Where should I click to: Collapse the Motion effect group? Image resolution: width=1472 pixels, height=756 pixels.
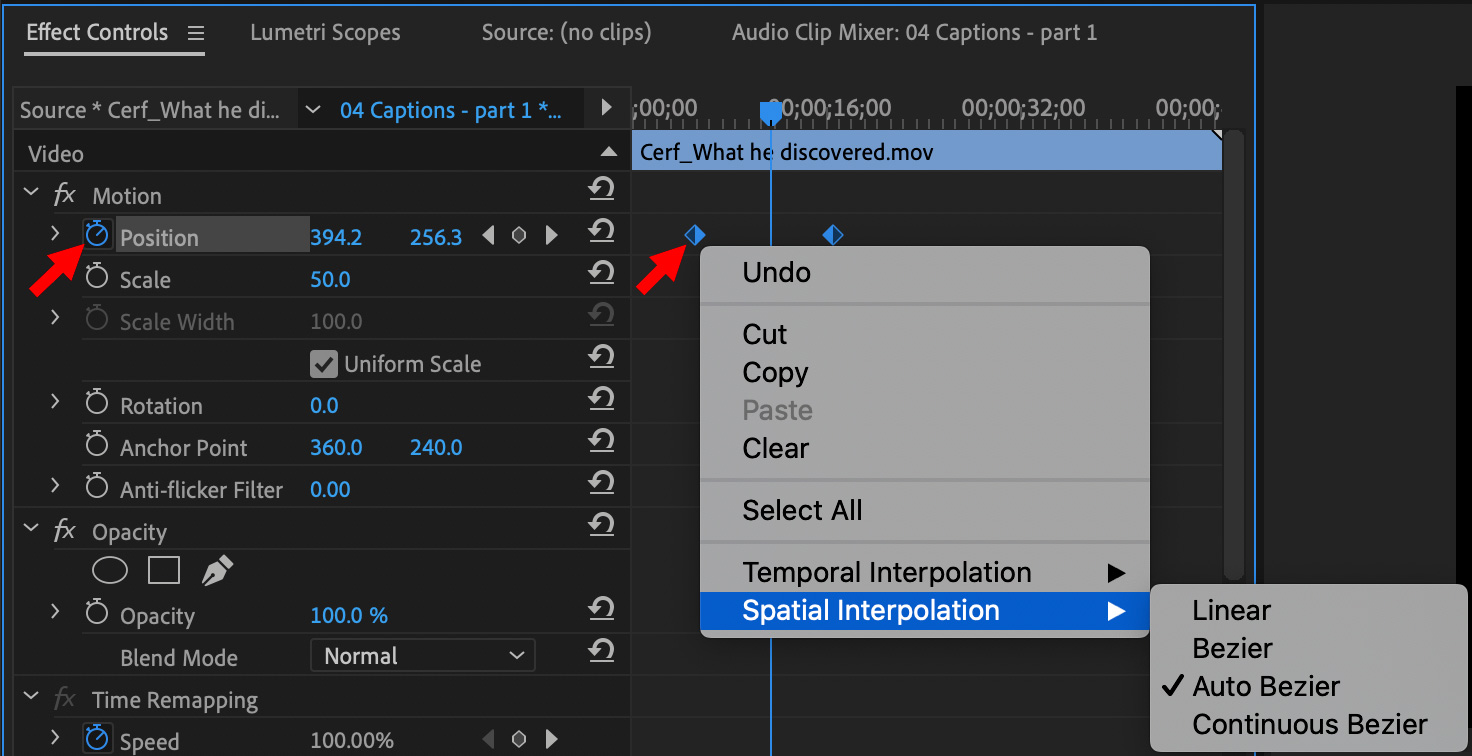[x=32, y=192]
